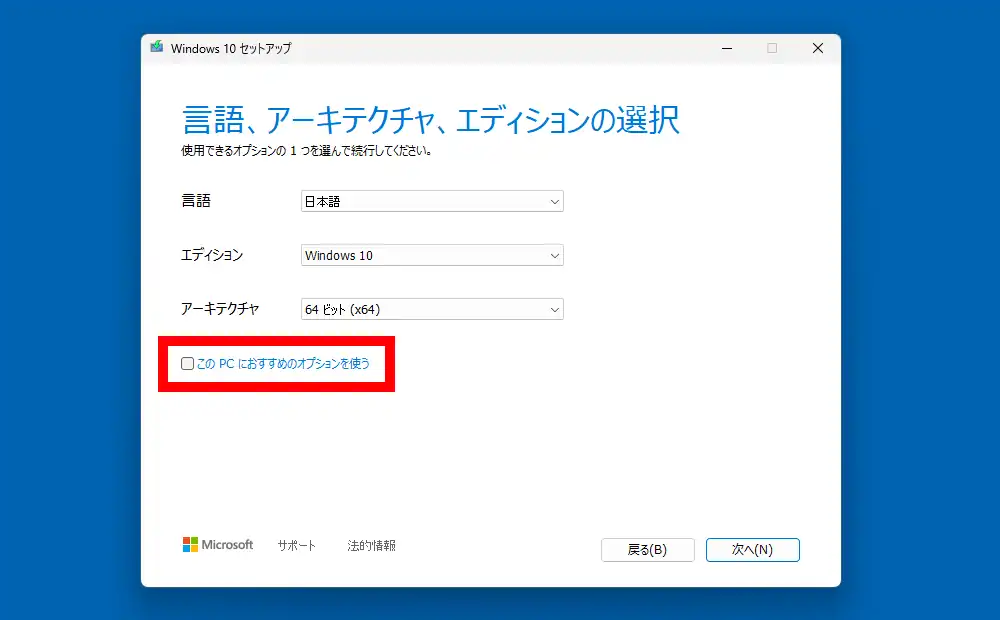Go back with the 戻る(B) button
Viewport: 1000px width, 620px height.
[647, 550]
